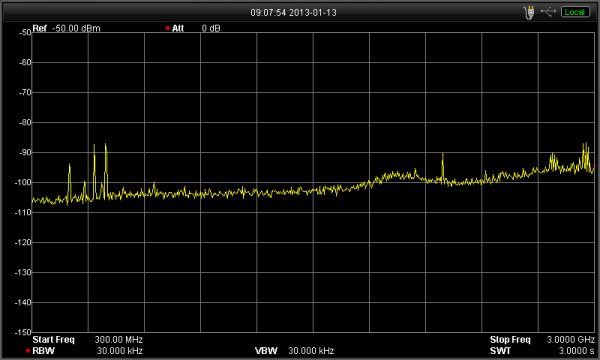Click the -100 y-axis scale label
This screenshot has width=600, height=360.
pyautogui.click(x=23, y=182)
